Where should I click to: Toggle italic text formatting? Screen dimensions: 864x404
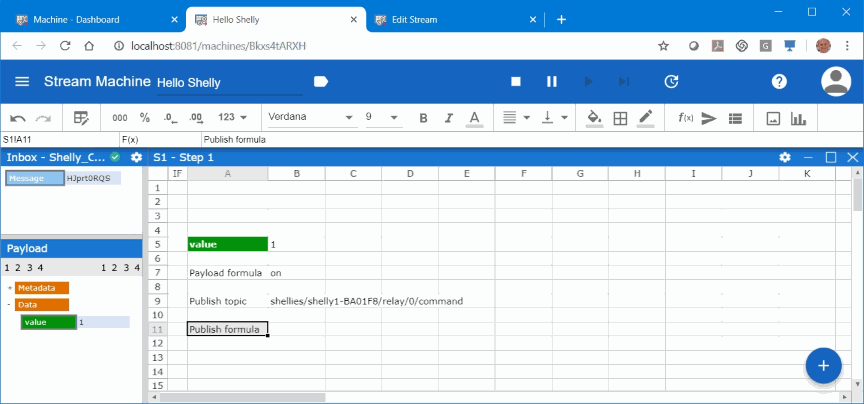coord(448,118)
